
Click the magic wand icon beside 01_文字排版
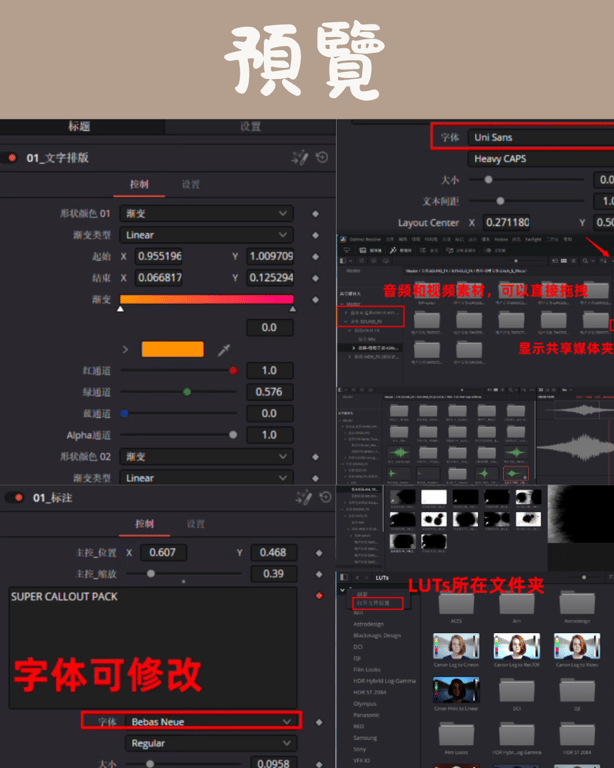click(x=300, y=158)
